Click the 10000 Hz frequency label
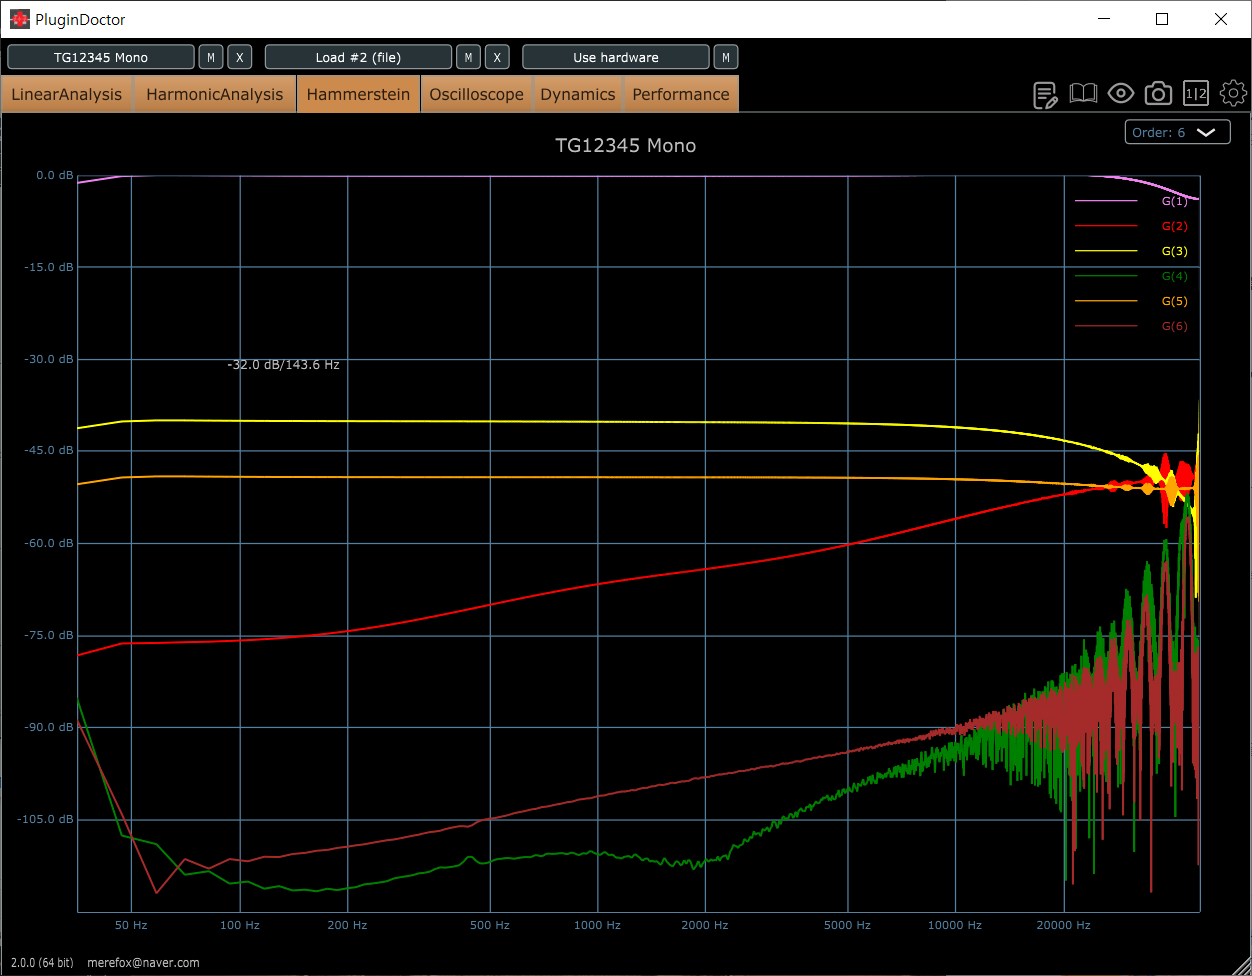The image size is (1252, 976). [x=955, y=925]
